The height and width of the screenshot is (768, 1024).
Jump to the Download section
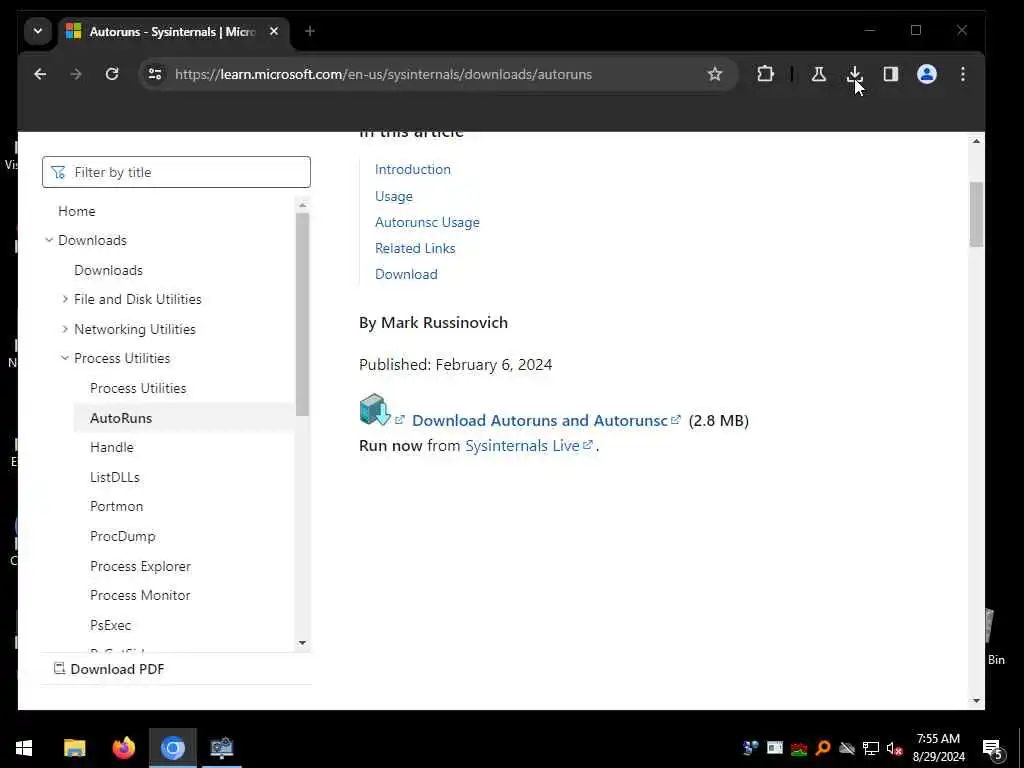(x=406, y=274)
